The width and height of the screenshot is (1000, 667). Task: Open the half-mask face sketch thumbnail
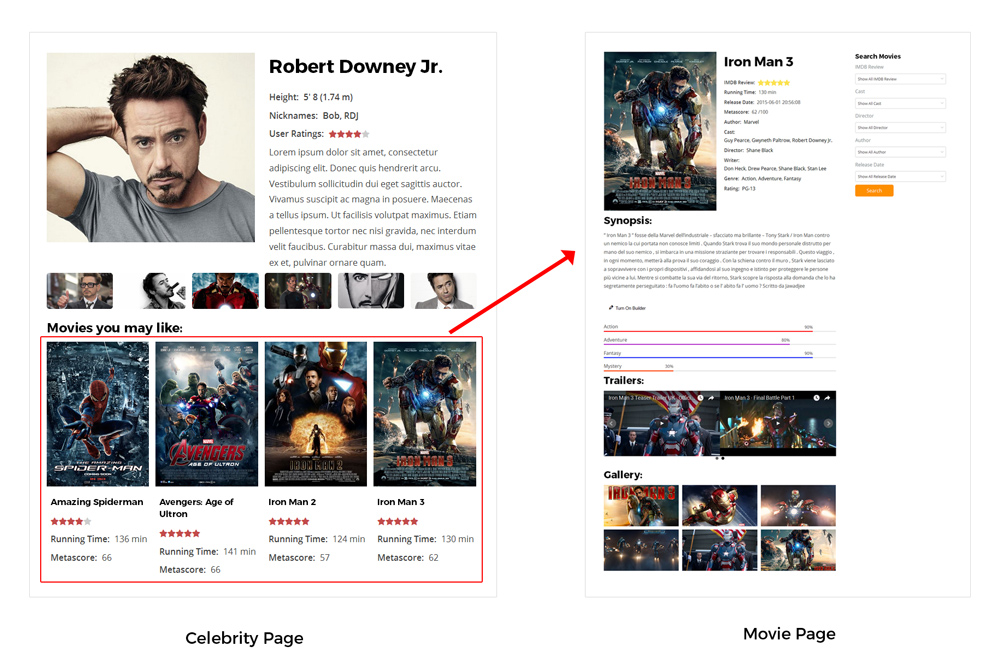coord(371,291)
